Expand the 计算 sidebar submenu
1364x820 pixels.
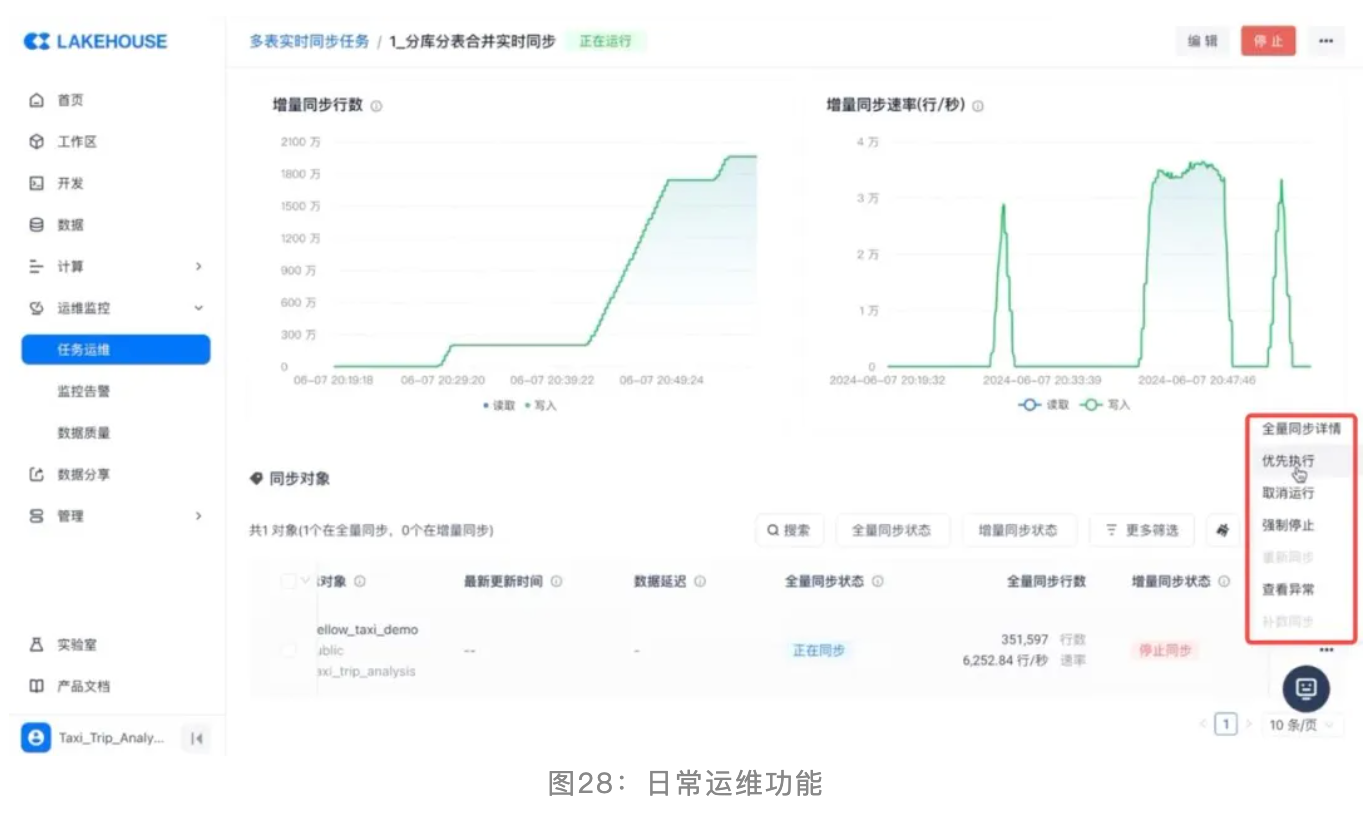click(x=198, y=267)
